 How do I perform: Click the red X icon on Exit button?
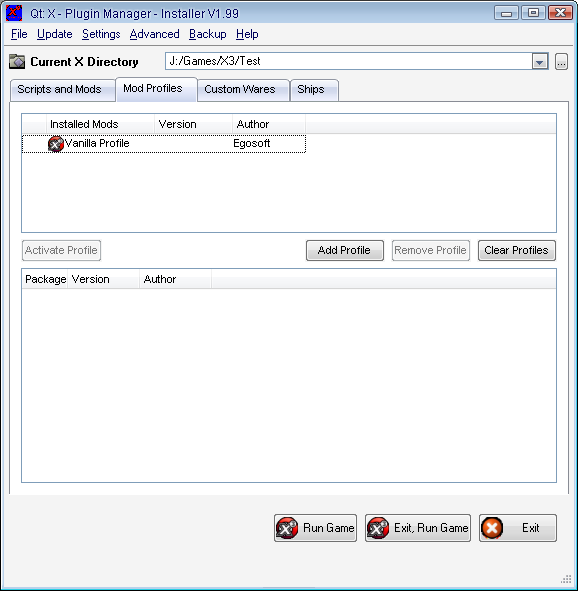[492, 528]
